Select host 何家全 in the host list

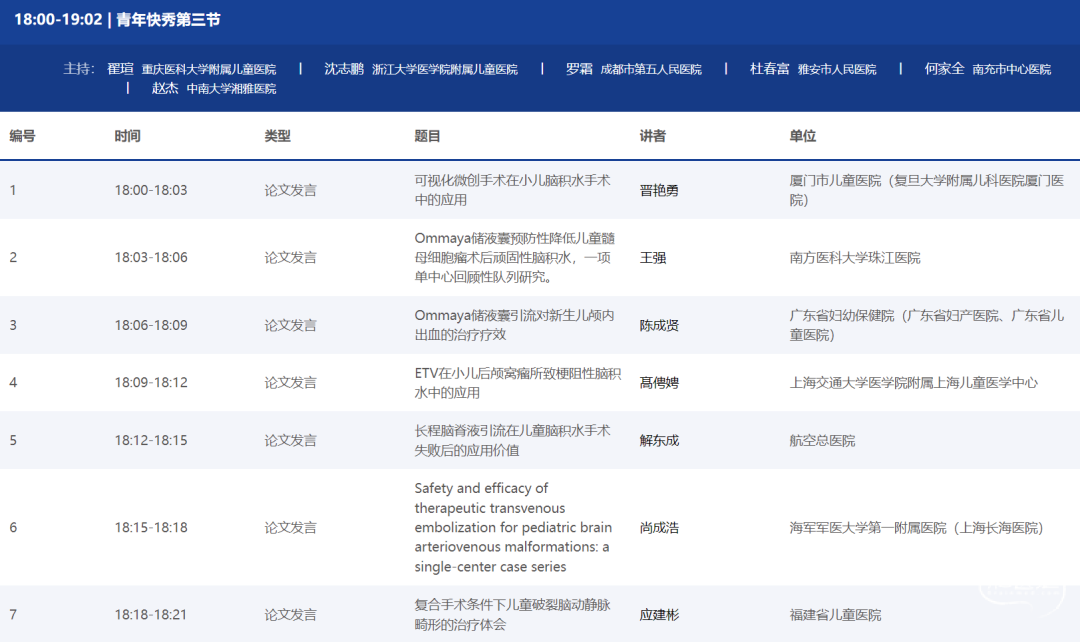pyautogui.click(x=944, y=69)
